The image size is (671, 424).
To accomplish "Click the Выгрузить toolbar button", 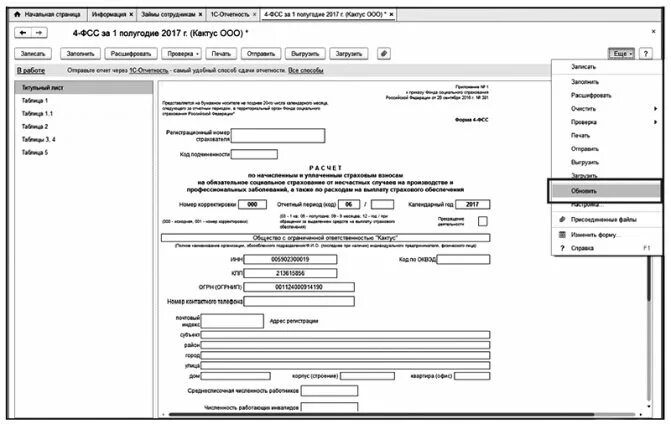I will (x=305, y=53).
